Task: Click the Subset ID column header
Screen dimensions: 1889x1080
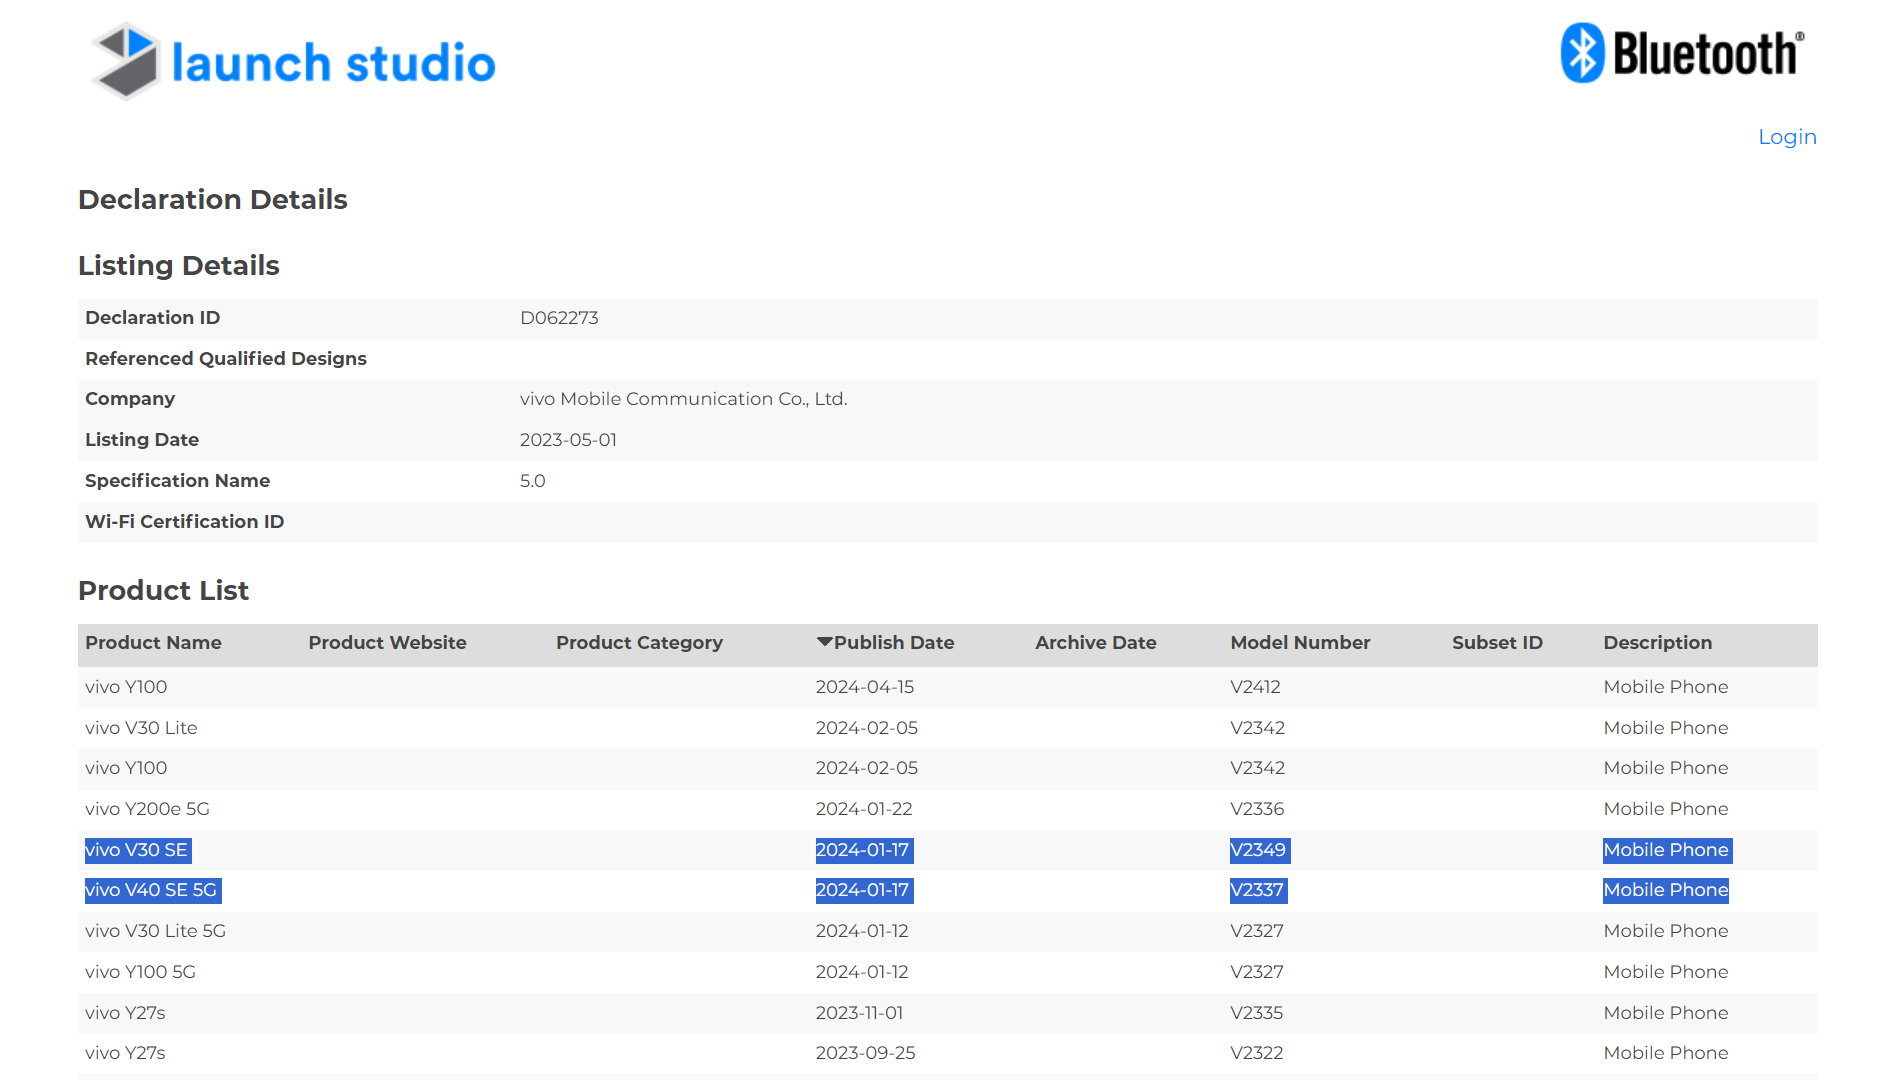Action: coord(1496,643)
